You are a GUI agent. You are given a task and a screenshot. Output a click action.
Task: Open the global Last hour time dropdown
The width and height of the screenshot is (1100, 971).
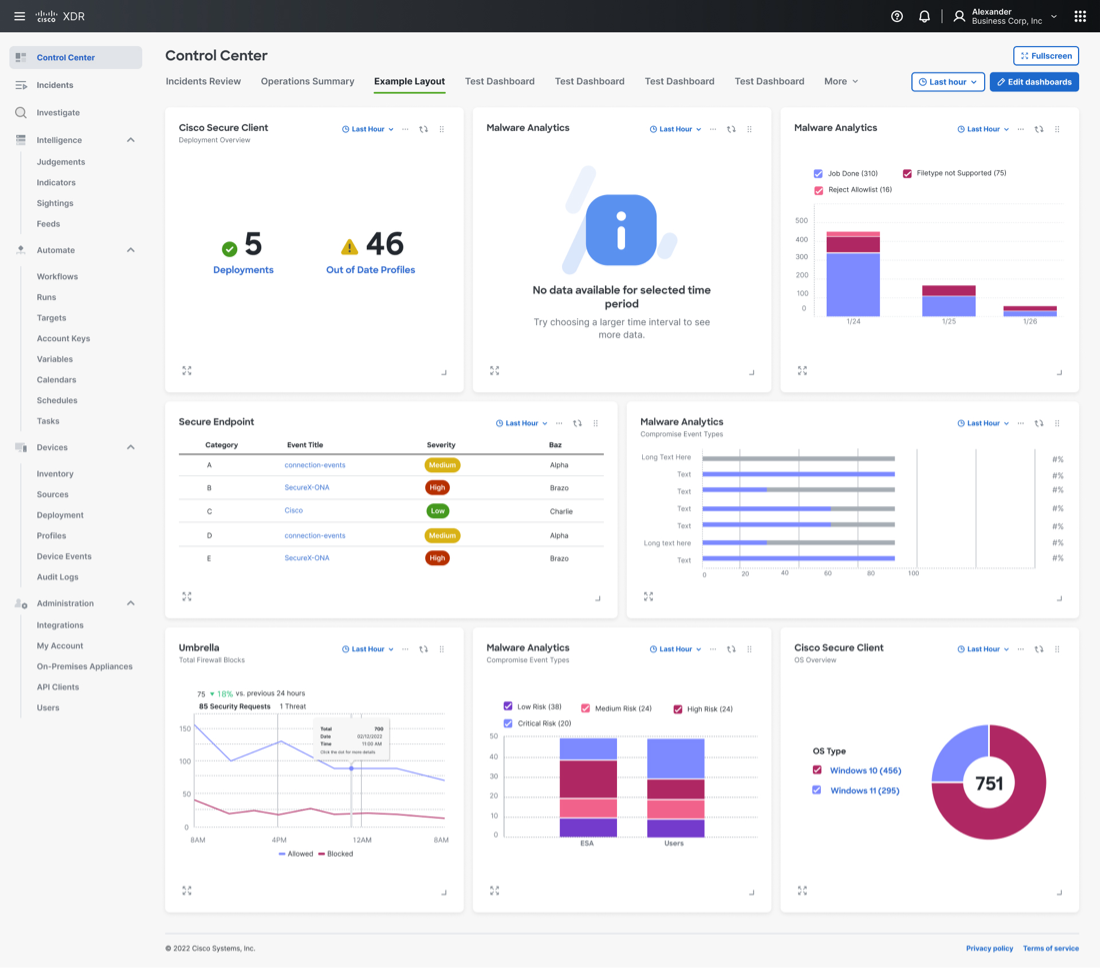click(947, 82)
